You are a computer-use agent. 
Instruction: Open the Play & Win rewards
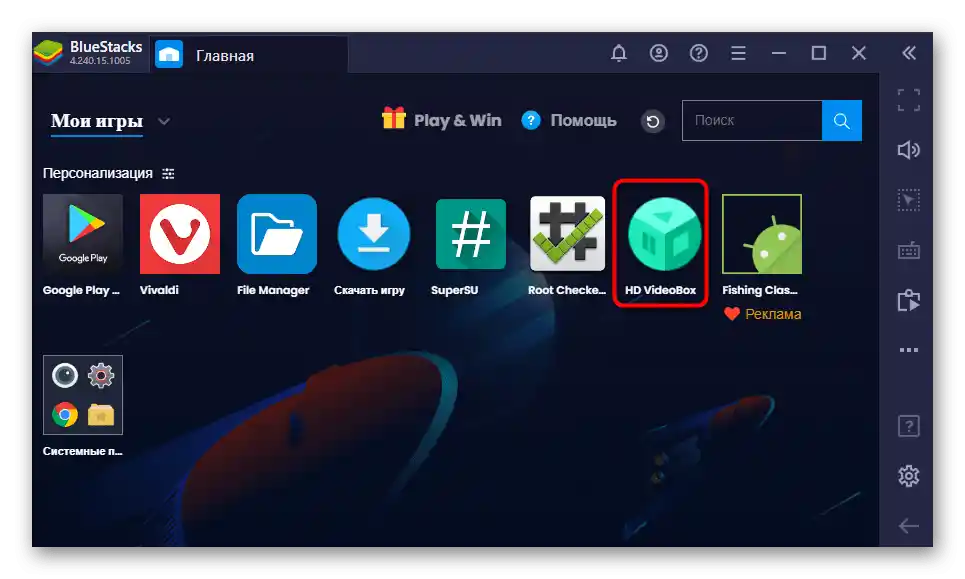[x=441, y=120]
